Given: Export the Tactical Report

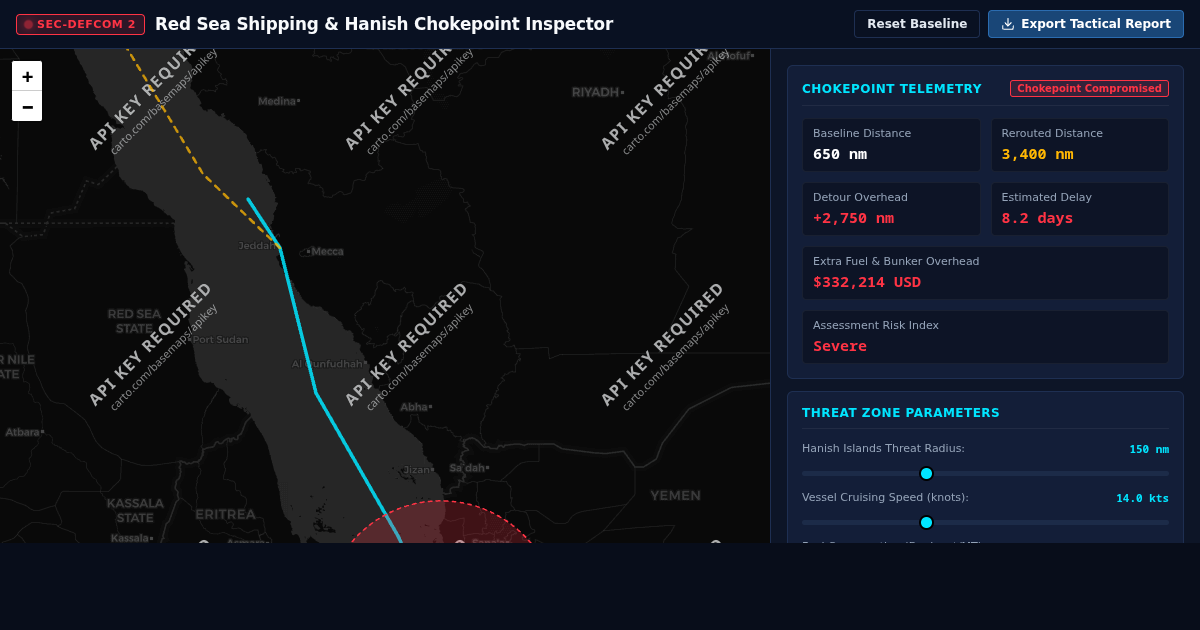Looking at the screenshot, I should click(x=1086, y=24).
